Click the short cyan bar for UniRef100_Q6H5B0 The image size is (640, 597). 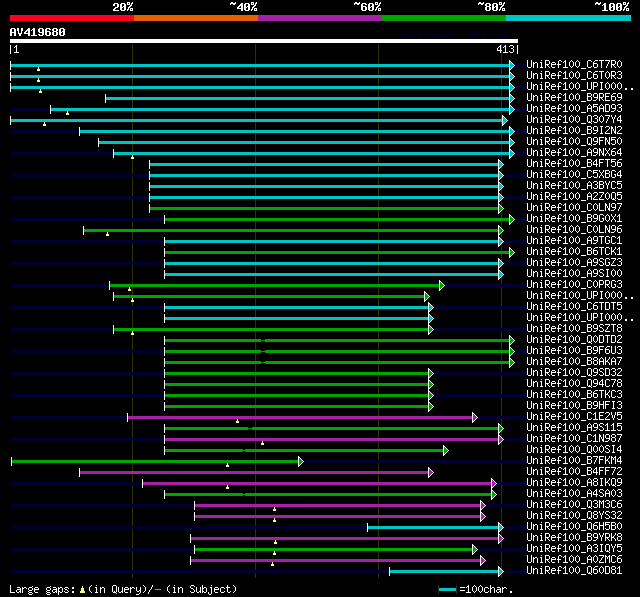coord(435,528)
